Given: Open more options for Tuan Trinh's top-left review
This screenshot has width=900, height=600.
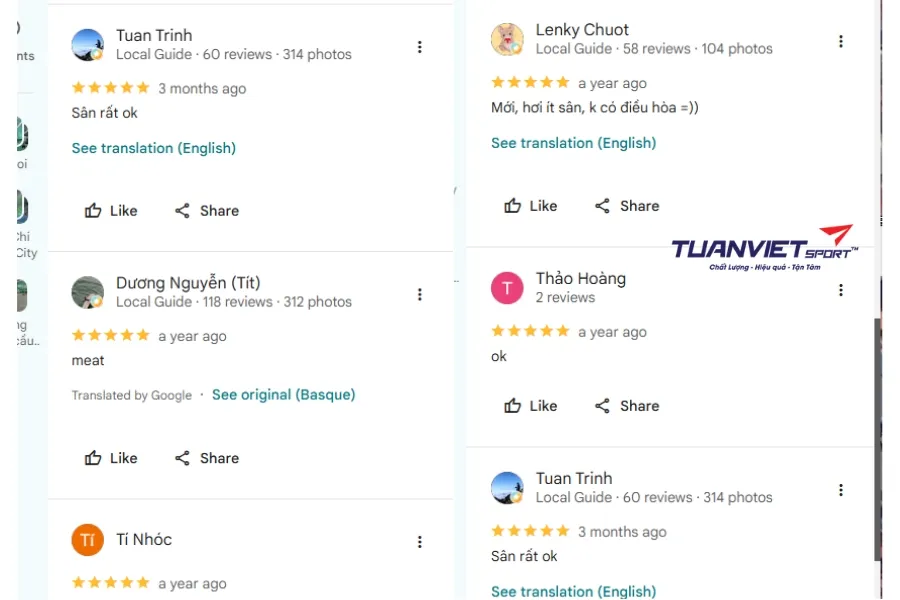Looking at the screenshot, I should (420, 47).
